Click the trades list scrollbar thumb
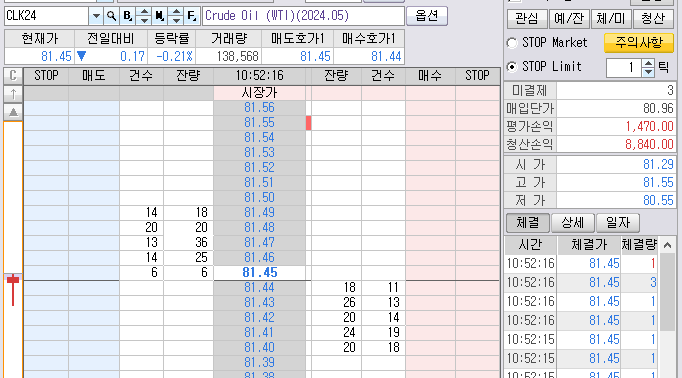The width and height of the screenshot is (682, 378). (x=667, y=293)
